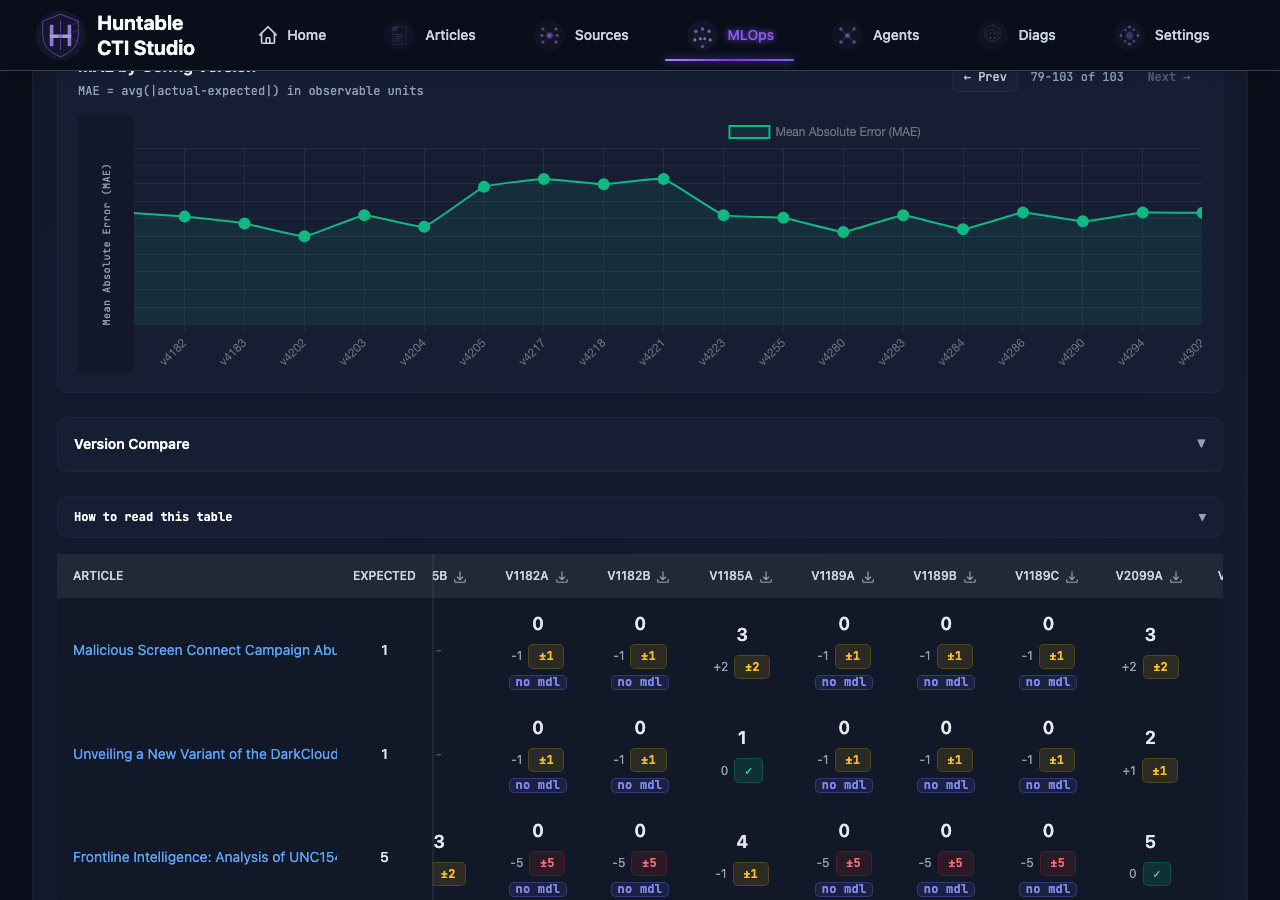Viewport: 1280px width, 900px height.
Task: Click the no mdl badge in Malicious Screen Connect V1182A cell
Action: tap(538, 682)
